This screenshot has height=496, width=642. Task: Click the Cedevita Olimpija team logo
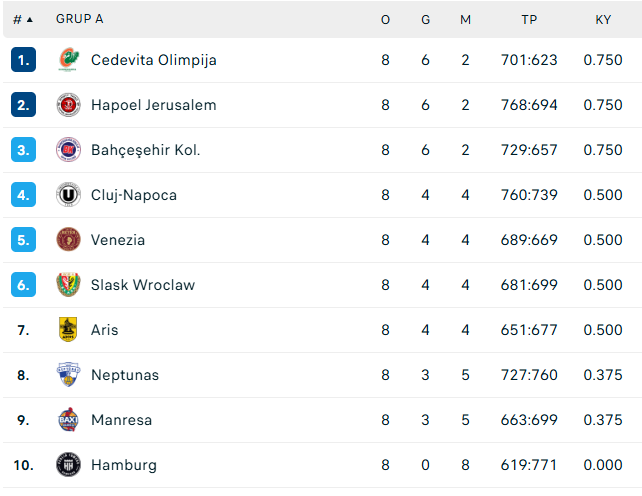68,60
